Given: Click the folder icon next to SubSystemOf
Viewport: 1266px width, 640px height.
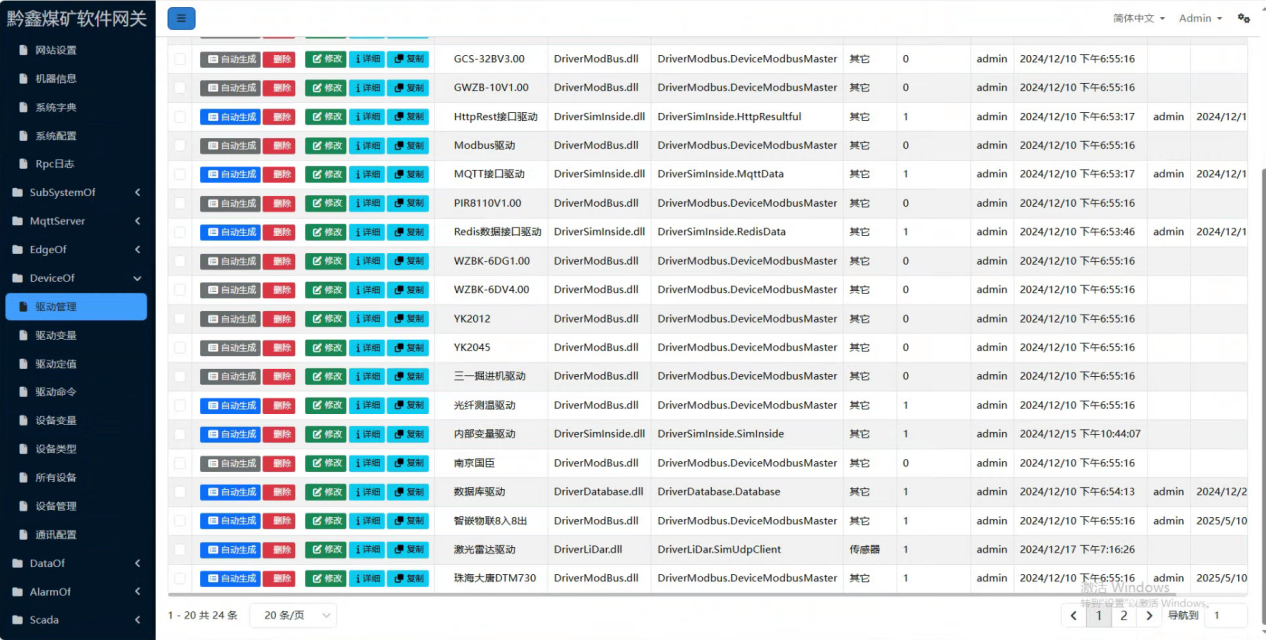Looking at the screenshot, I should pos(17,193).
